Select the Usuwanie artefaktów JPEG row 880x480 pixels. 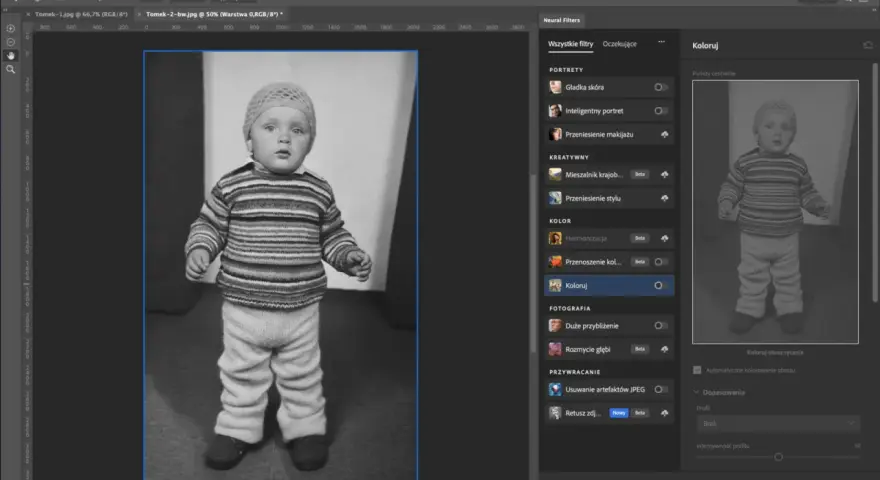609,389
